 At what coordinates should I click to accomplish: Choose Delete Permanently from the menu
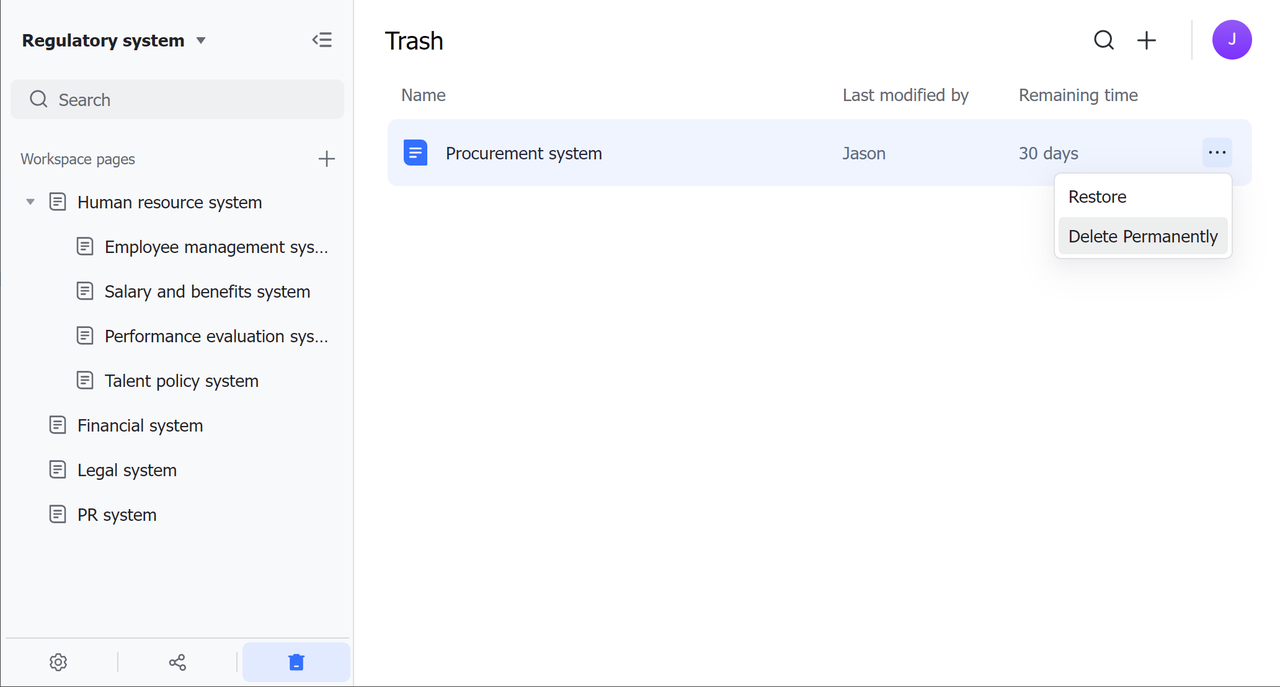1142,237
